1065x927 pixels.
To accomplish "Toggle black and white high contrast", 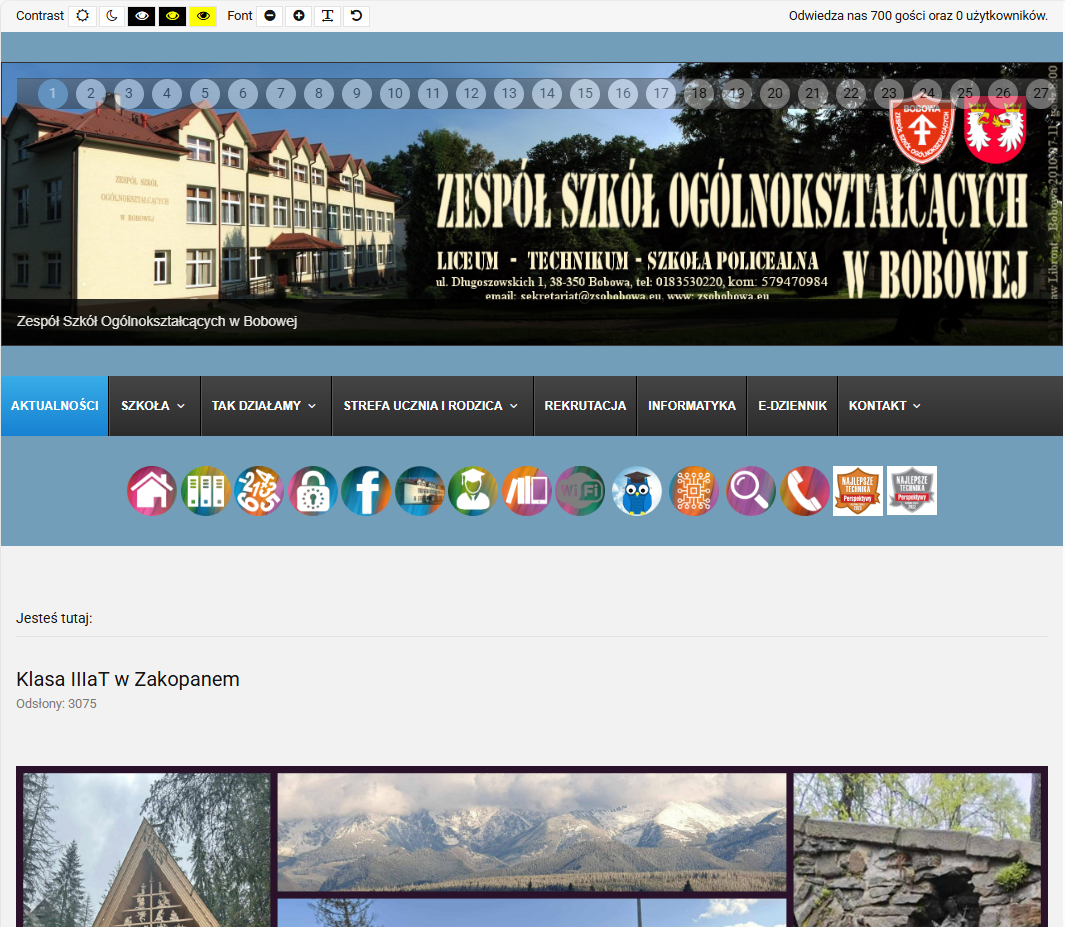I will [x=142, y=16].
